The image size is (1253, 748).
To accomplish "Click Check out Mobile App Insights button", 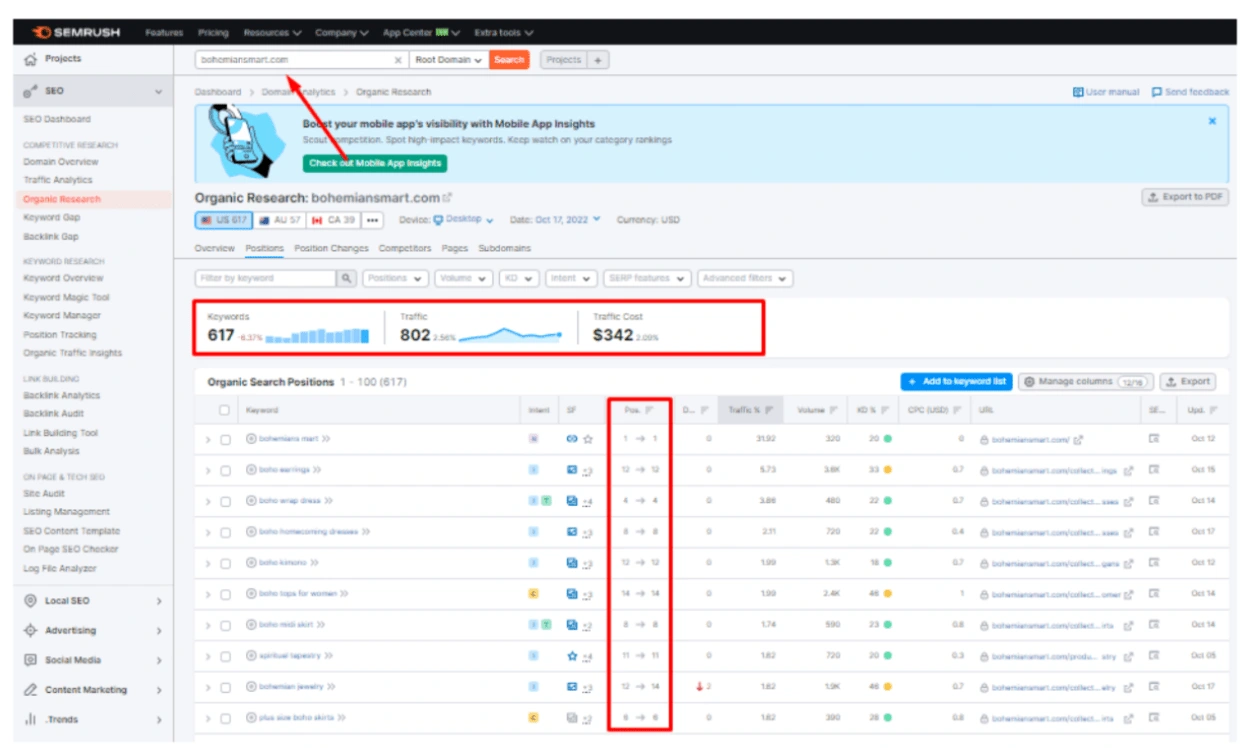I will [x=375, y=163].
